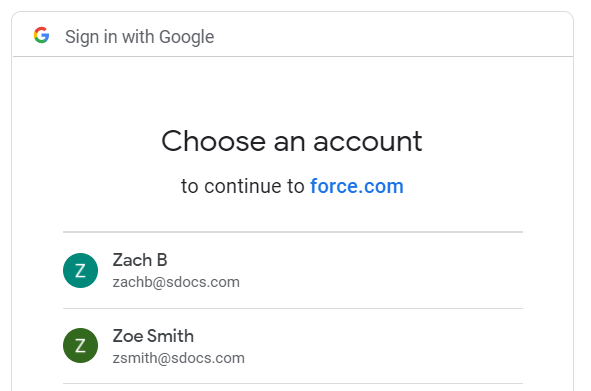
Task: Choose the Zach B account name
Action: pyautogui.click(x=140, y=260)
